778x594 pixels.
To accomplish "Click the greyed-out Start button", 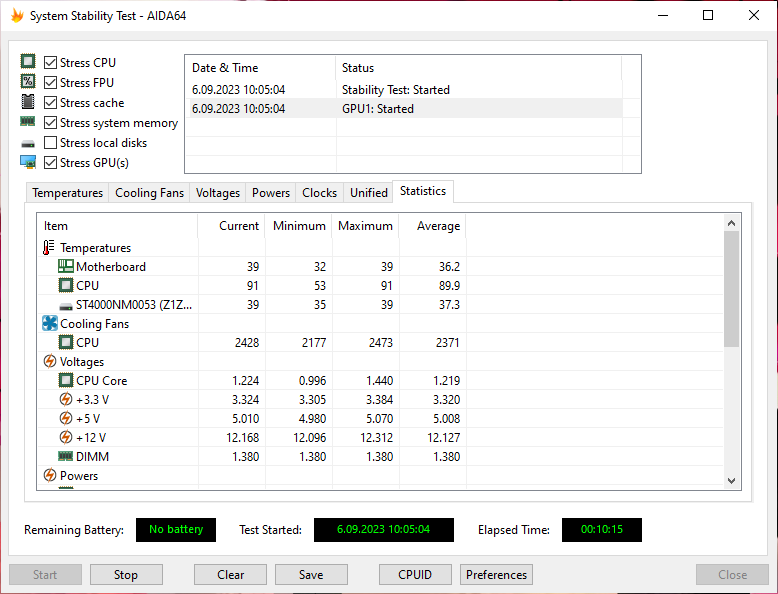I will tap(45, 575).
